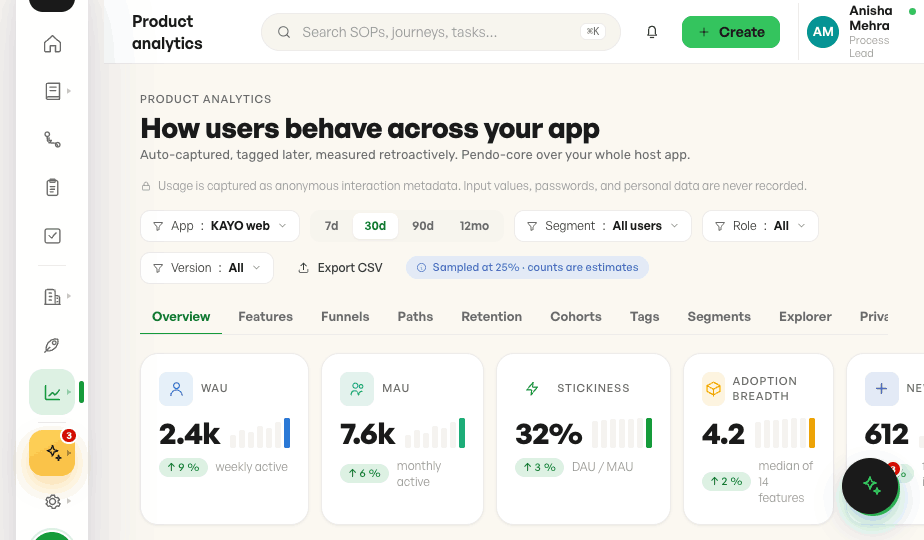
Task: Select the 12mo time range
Action: pyautogui.click(x=474, y=226)
